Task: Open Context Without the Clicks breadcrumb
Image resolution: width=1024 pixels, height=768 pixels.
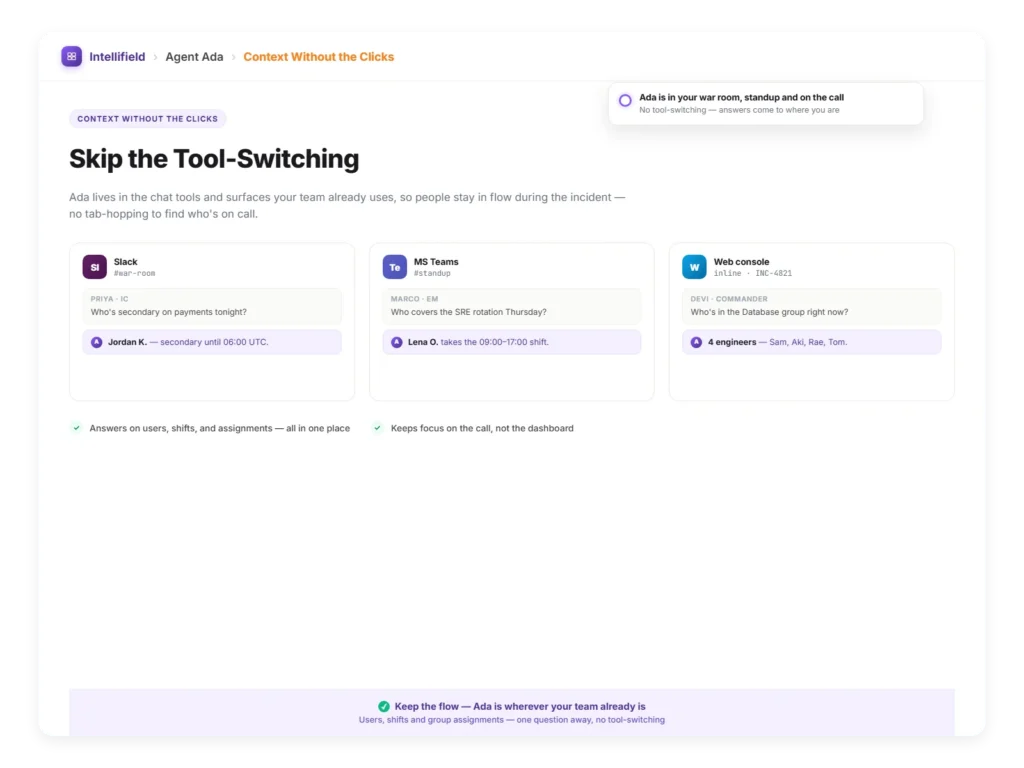Action: (x=319, y=57)
